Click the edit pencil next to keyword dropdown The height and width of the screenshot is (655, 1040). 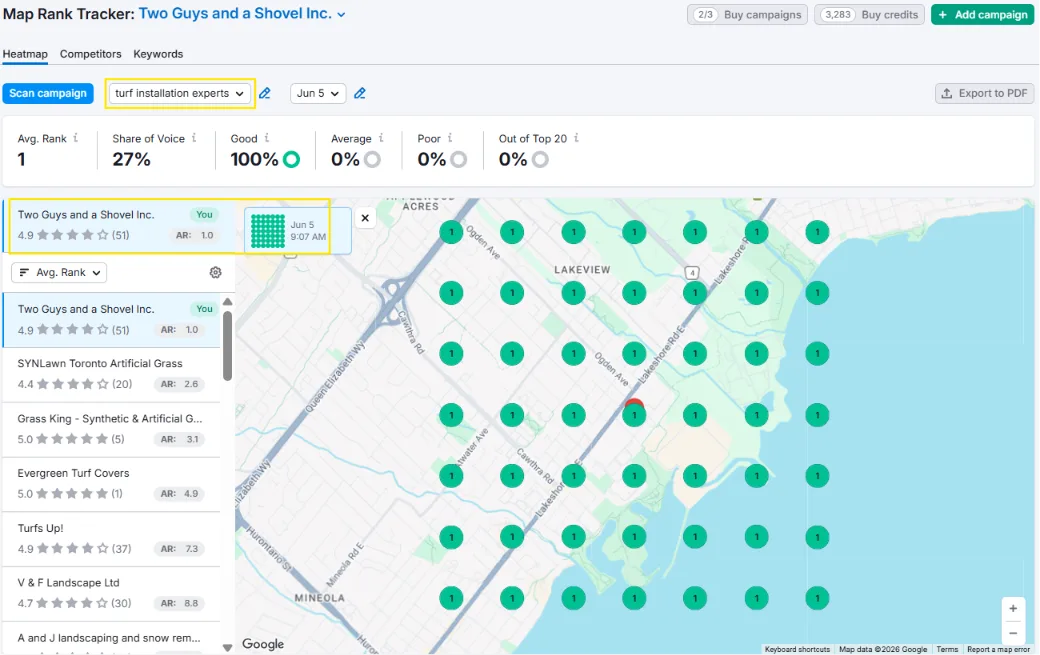pos(265,93)
